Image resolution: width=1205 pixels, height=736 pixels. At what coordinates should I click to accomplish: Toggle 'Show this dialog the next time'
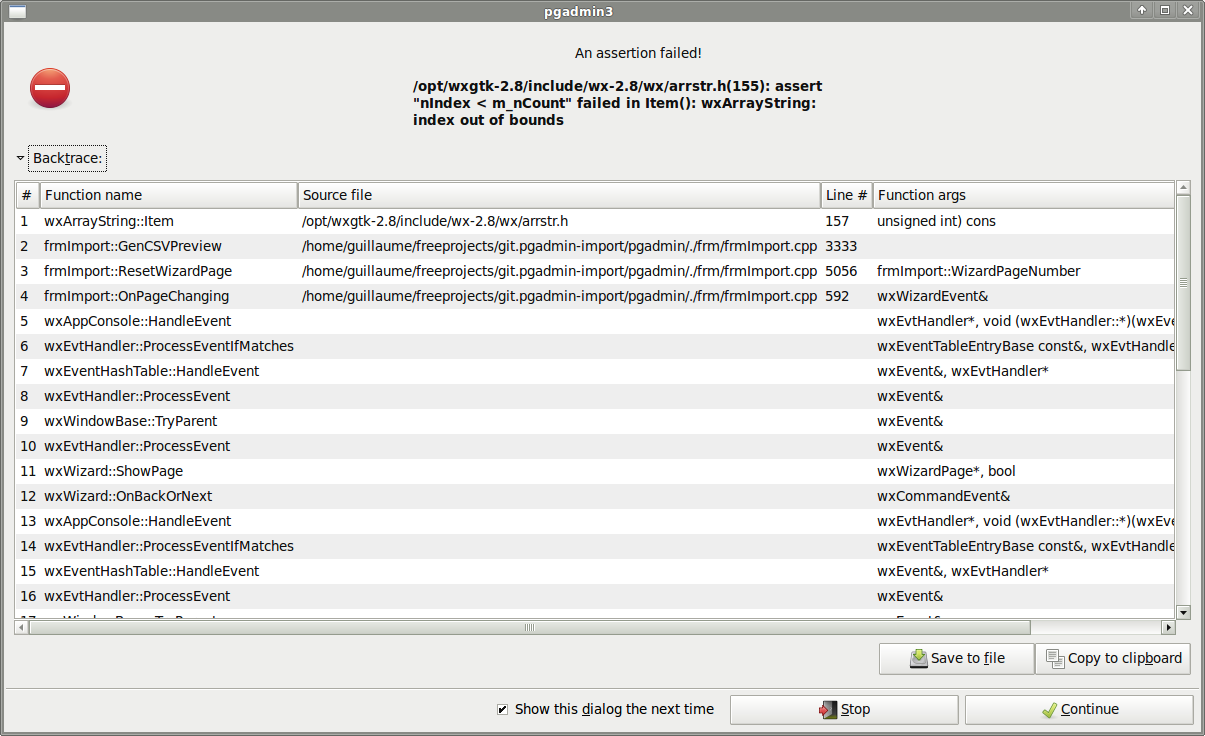[x=503, y=710]
